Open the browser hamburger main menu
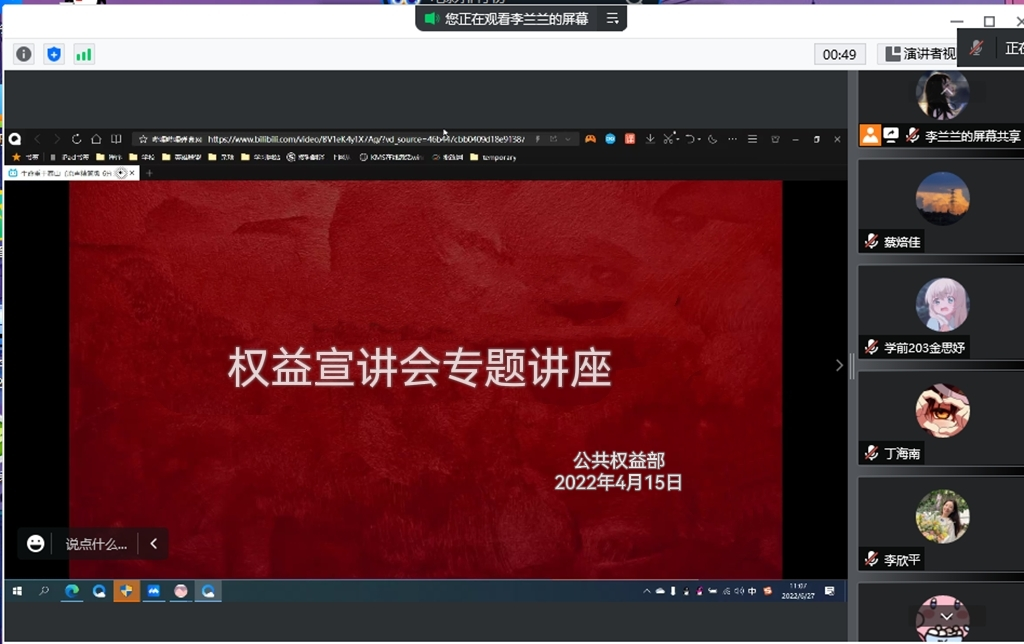1024x644 pixels. [752, 139]
